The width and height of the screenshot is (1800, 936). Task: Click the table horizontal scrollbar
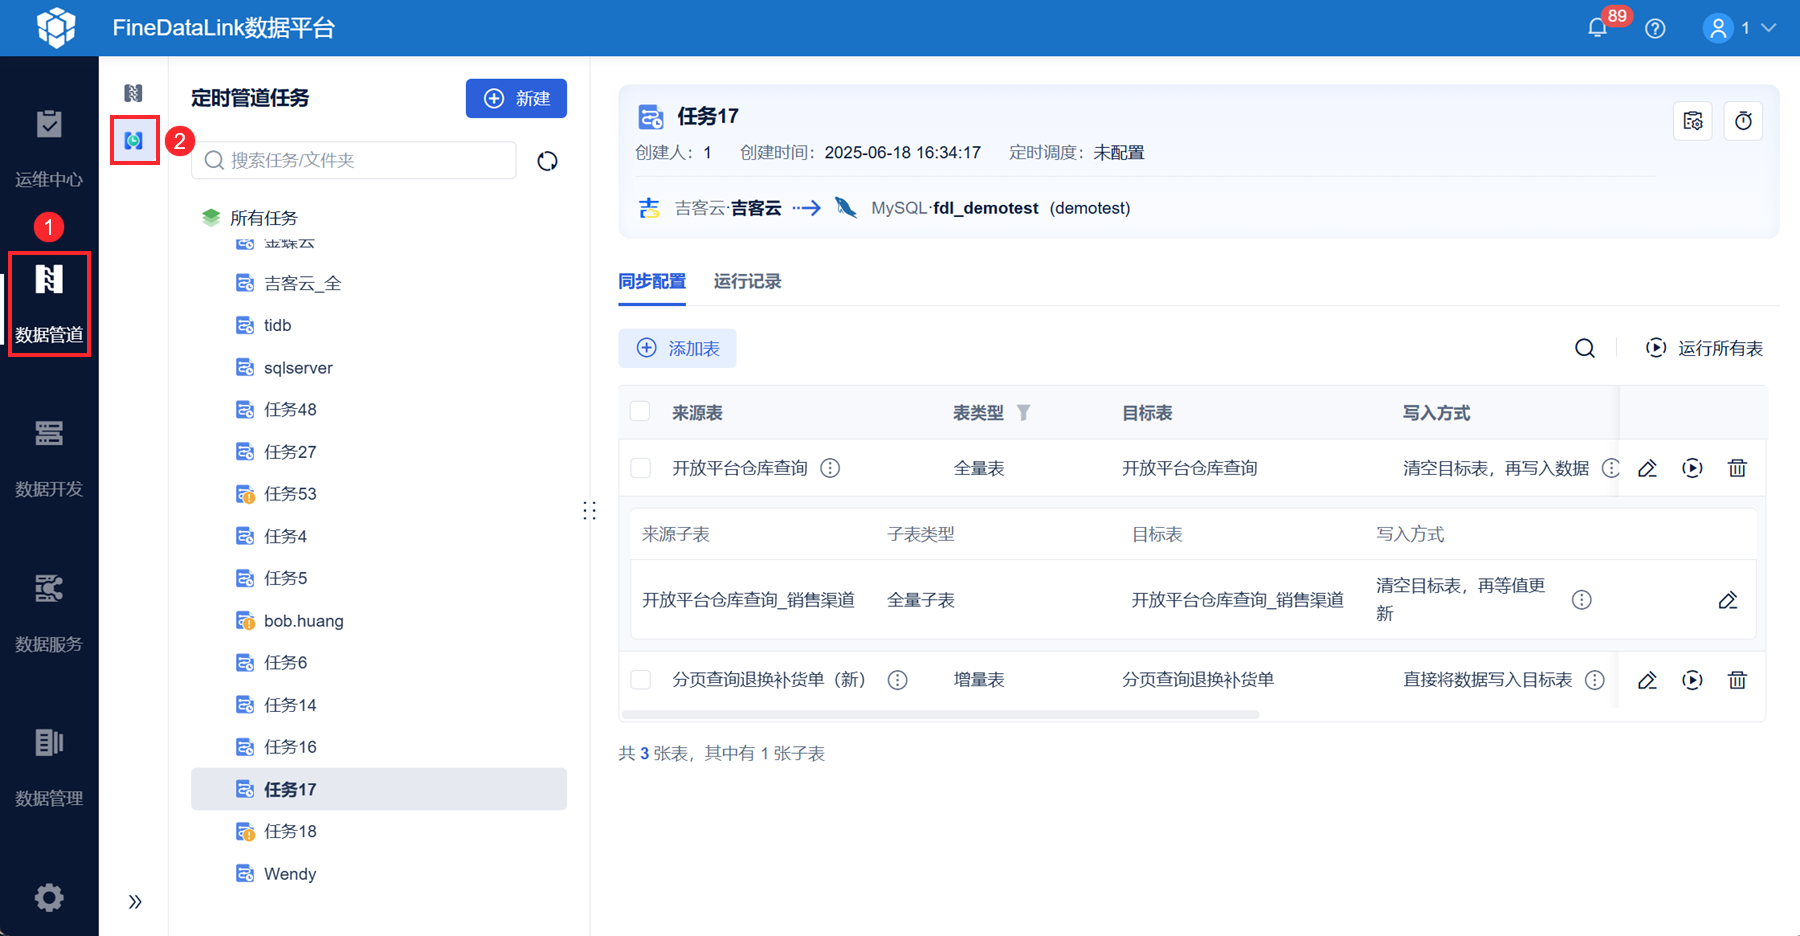point(940,714)
